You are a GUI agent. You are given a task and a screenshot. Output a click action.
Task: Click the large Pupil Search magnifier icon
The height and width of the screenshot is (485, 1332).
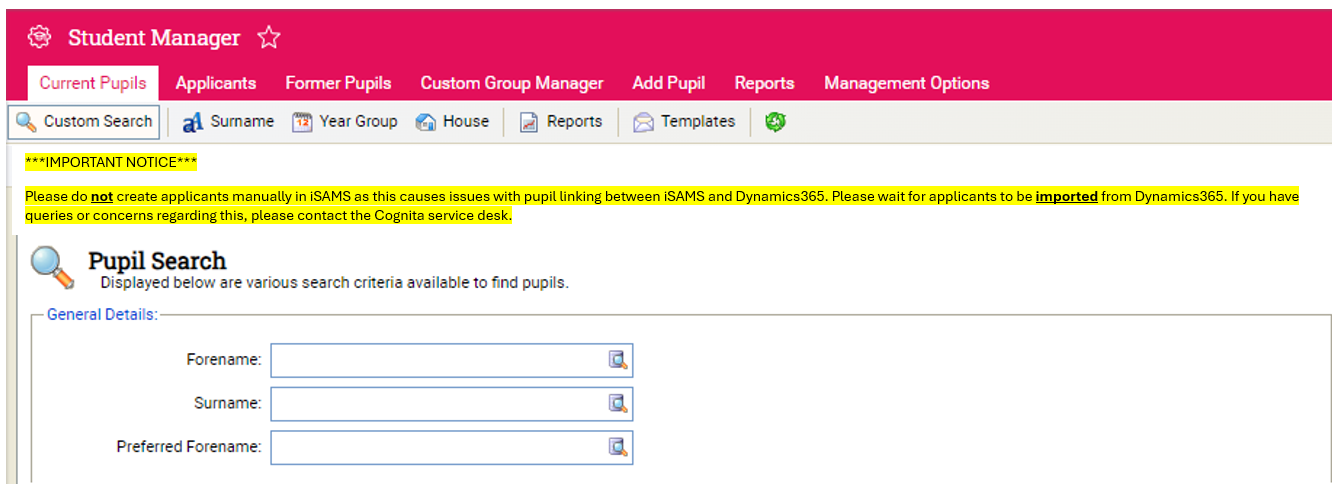[x=52, y=268]
